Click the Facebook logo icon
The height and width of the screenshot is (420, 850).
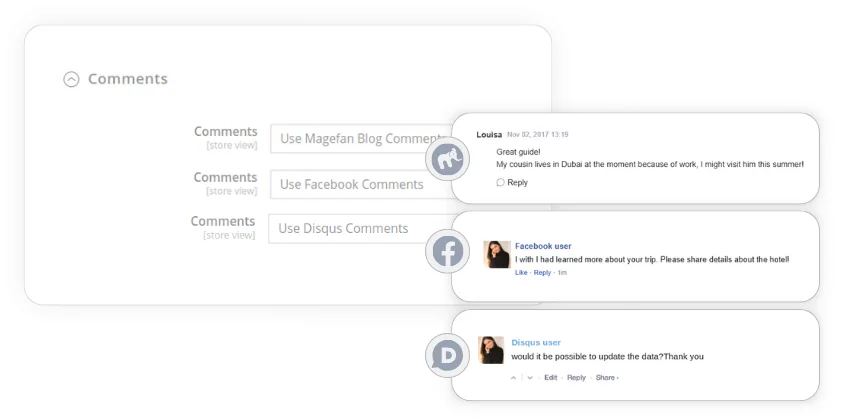447,251
